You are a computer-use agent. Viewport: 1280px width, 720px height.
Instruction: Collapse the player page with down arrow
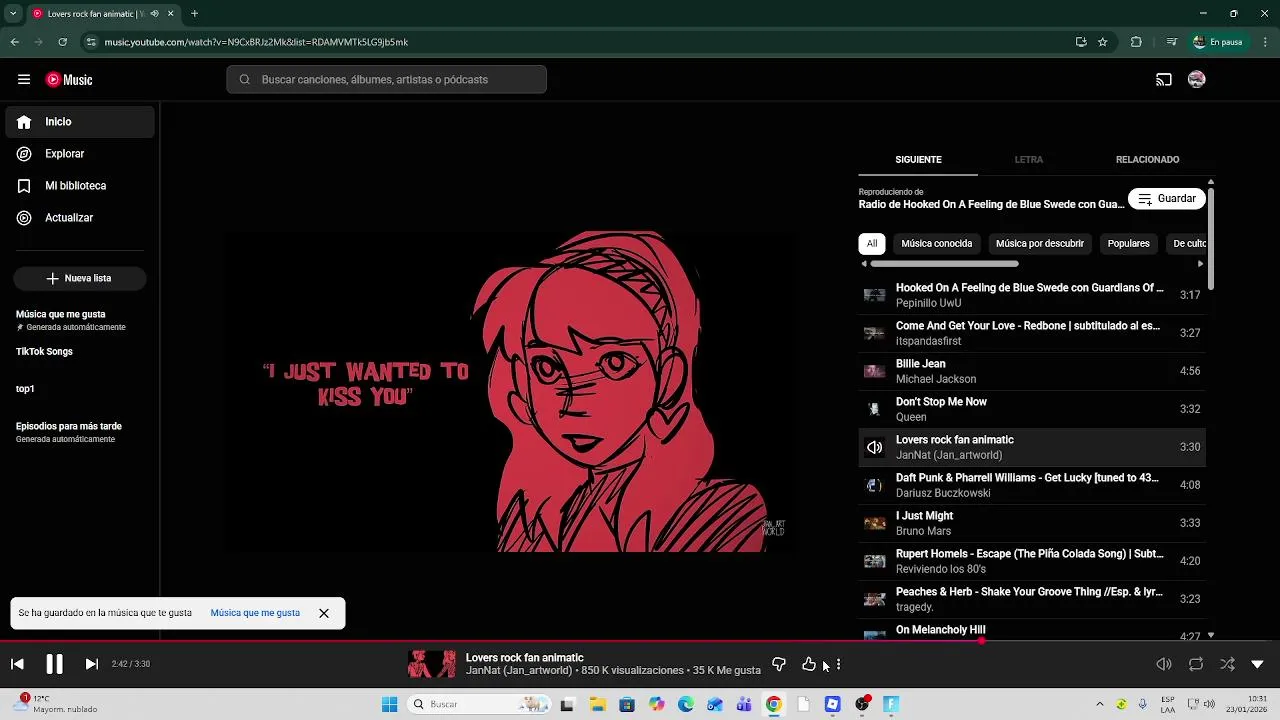click(1258, 664)
